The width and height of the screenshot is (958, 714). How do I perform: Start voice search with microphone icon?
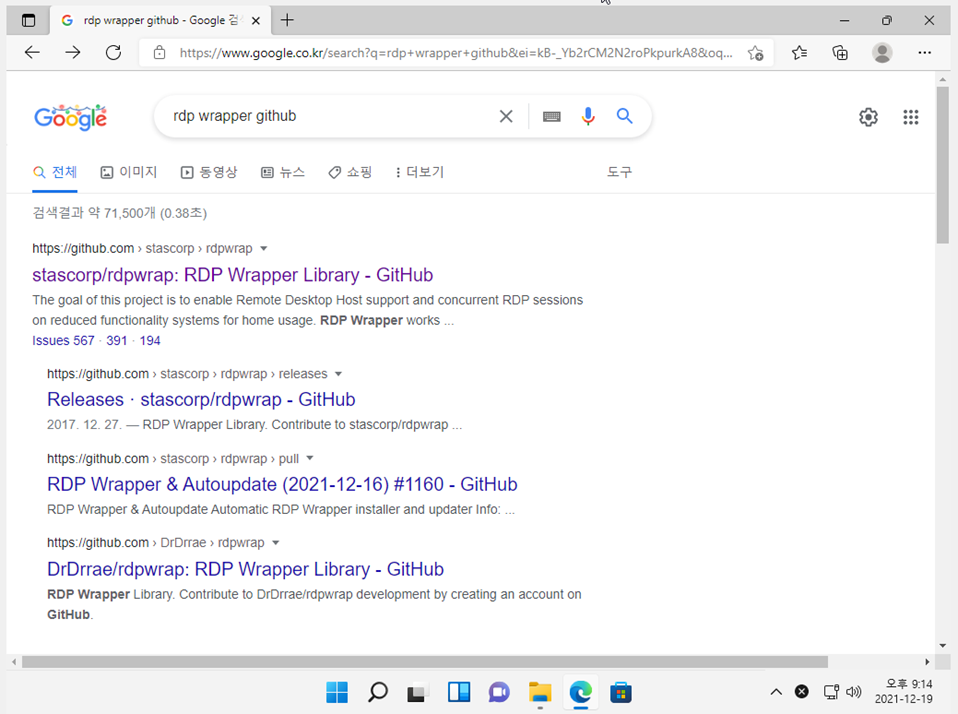click(588, 116)
